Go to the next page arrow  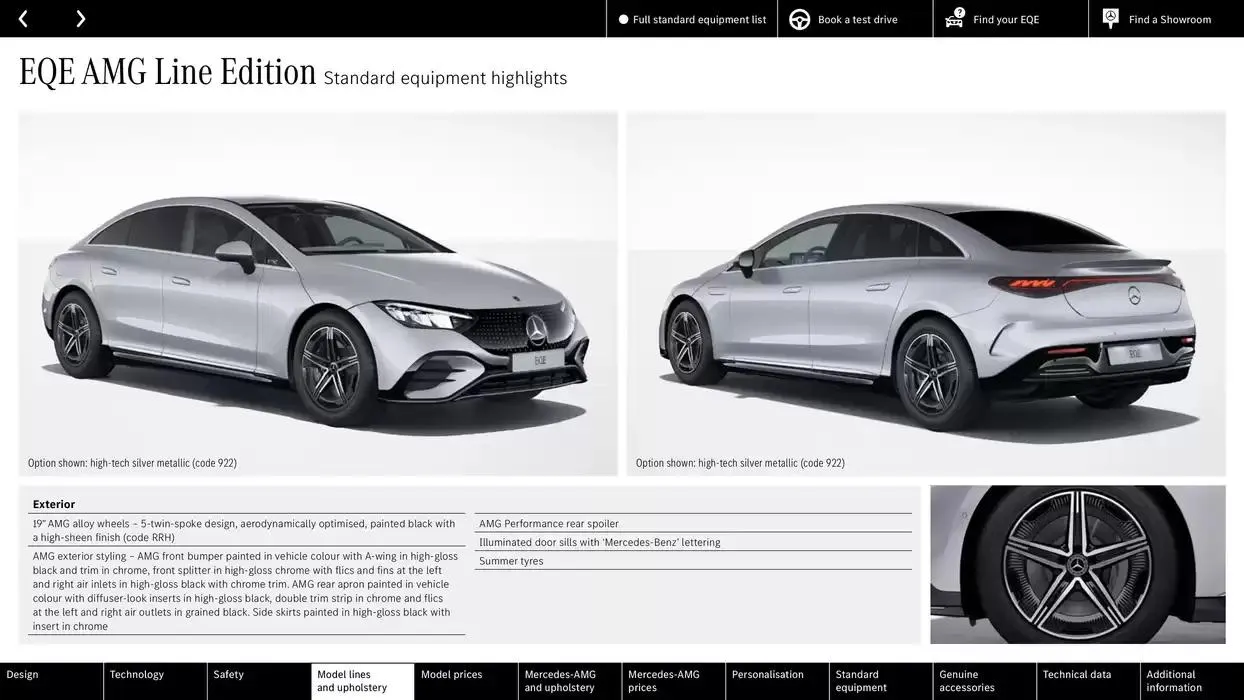[x=80, y=19]
